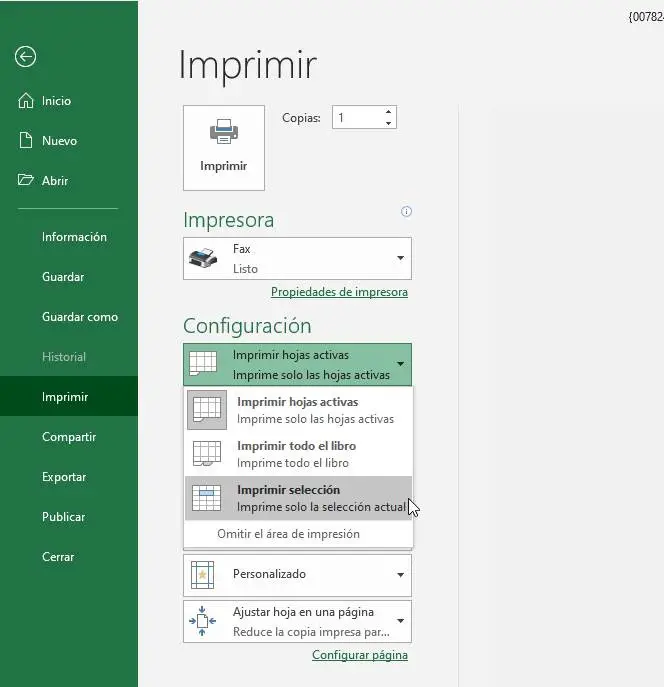
Task: Select Imprimir in the sidebar
Action: 69,397
